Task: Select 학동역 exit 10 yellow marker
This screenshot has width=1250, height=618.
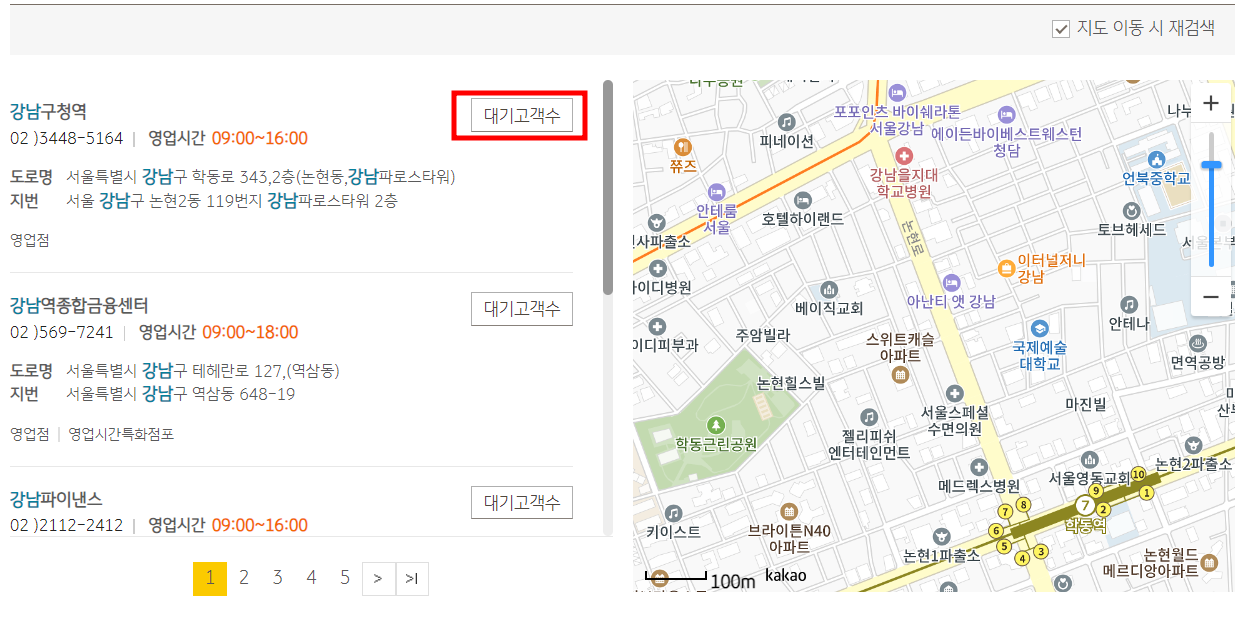Action: click(1138, 474)
